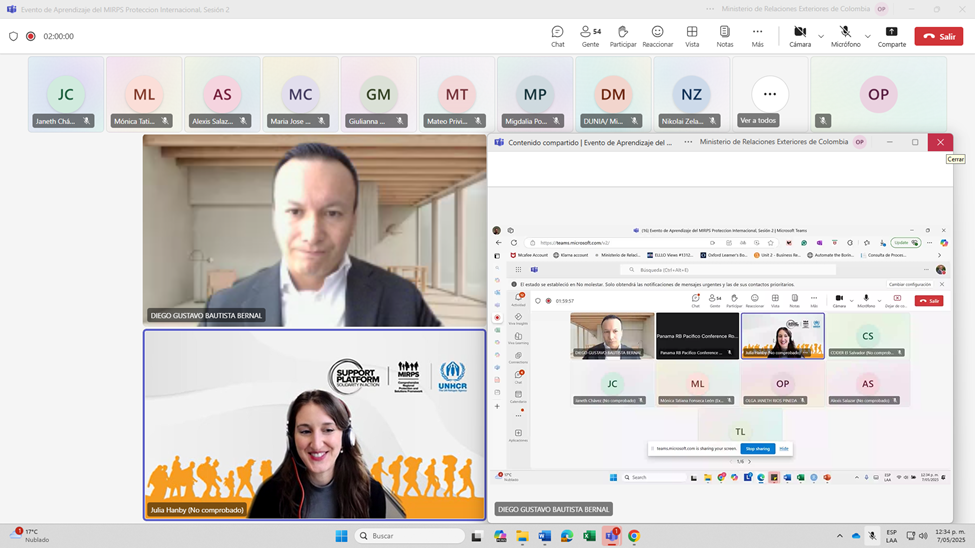Image resolution: width=975 pixels, height=548 pixels.
Task: Click the muted mic icon on Janeth Chá... tile
Action: click(x=86, y=121)
